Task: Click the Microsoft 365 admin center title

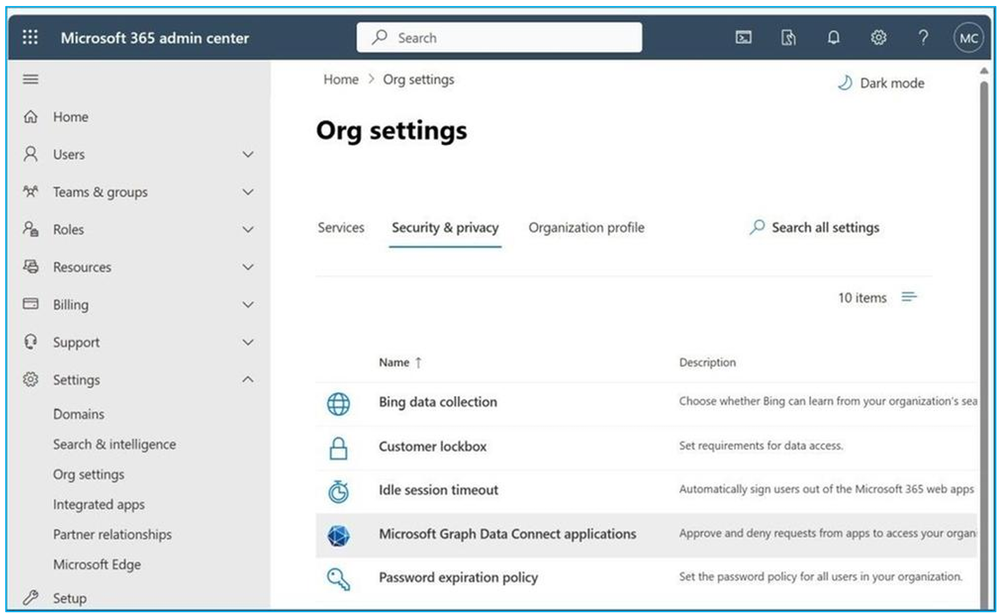Action: click(155, 38)
